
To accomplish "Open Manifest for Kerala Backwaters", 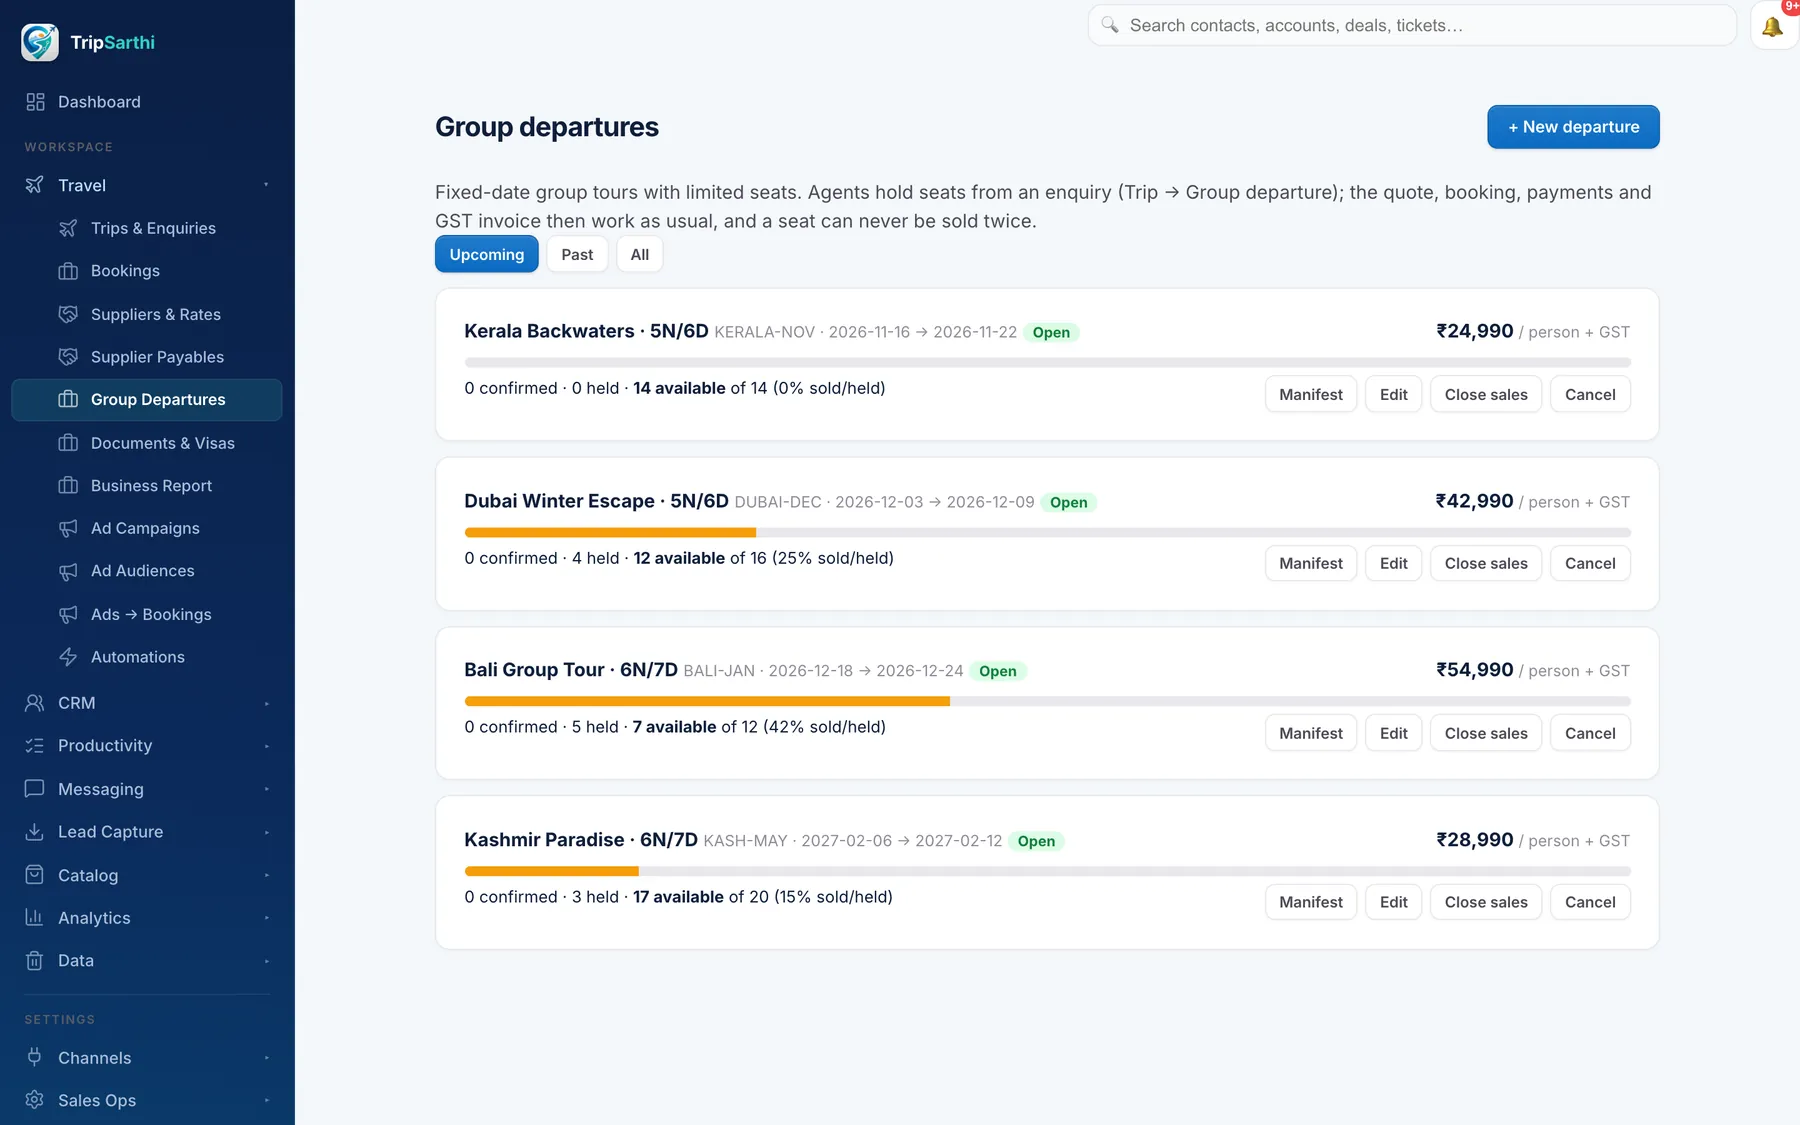I will pyautogui.click(x=1311, y=394).
